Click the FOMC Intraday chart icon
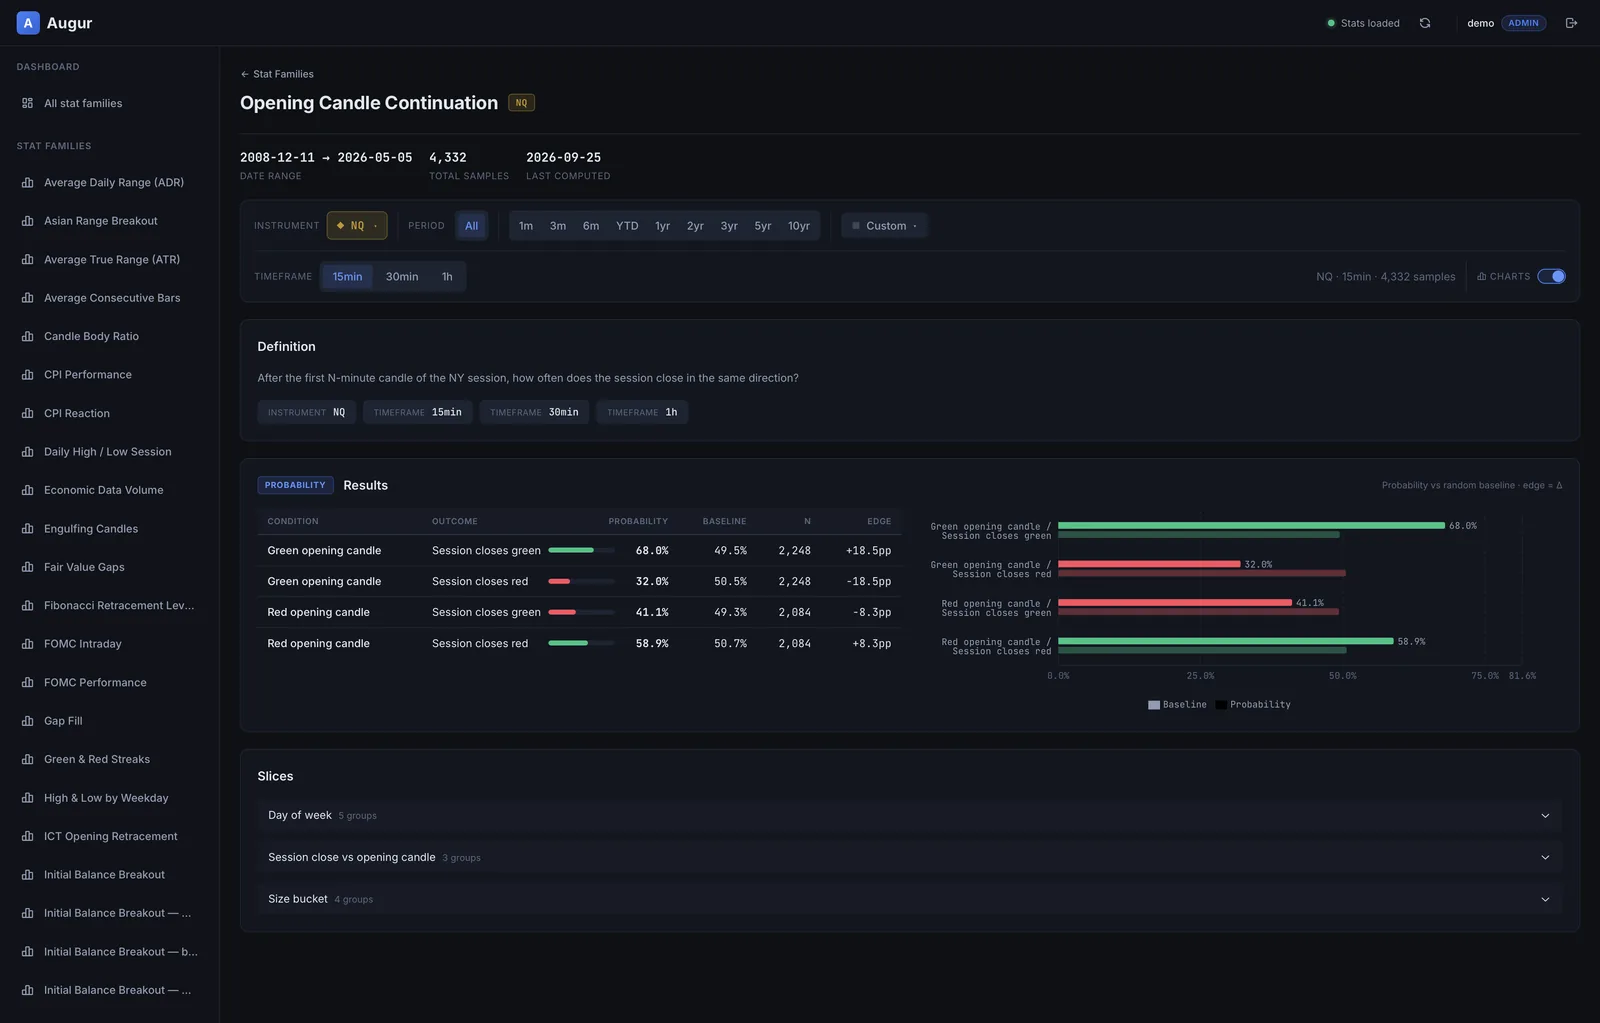The image size is (1600, 1023). (28, 644)
